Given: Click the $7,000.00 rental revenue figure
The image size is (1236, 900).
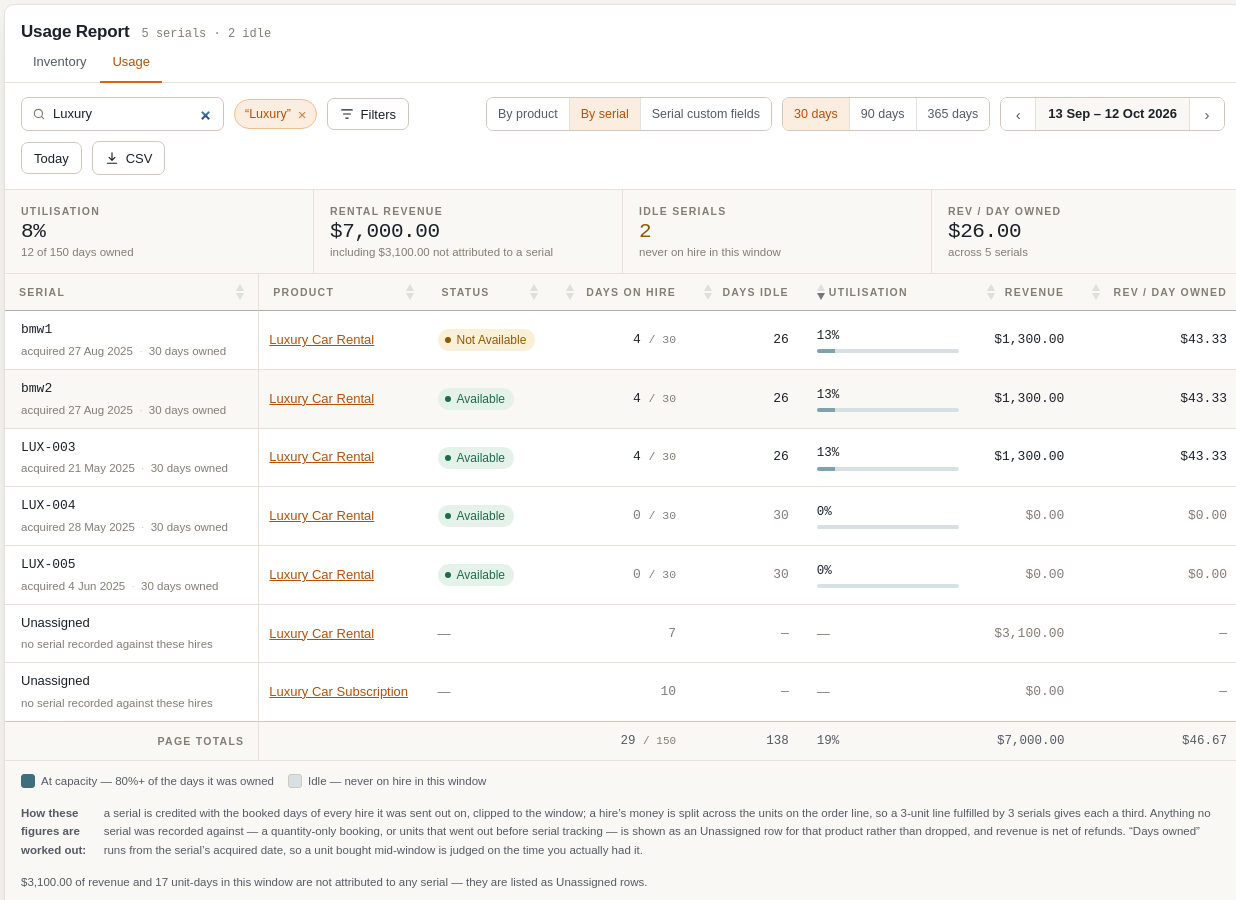Looking at the screenshot, I should coord(385,231).
